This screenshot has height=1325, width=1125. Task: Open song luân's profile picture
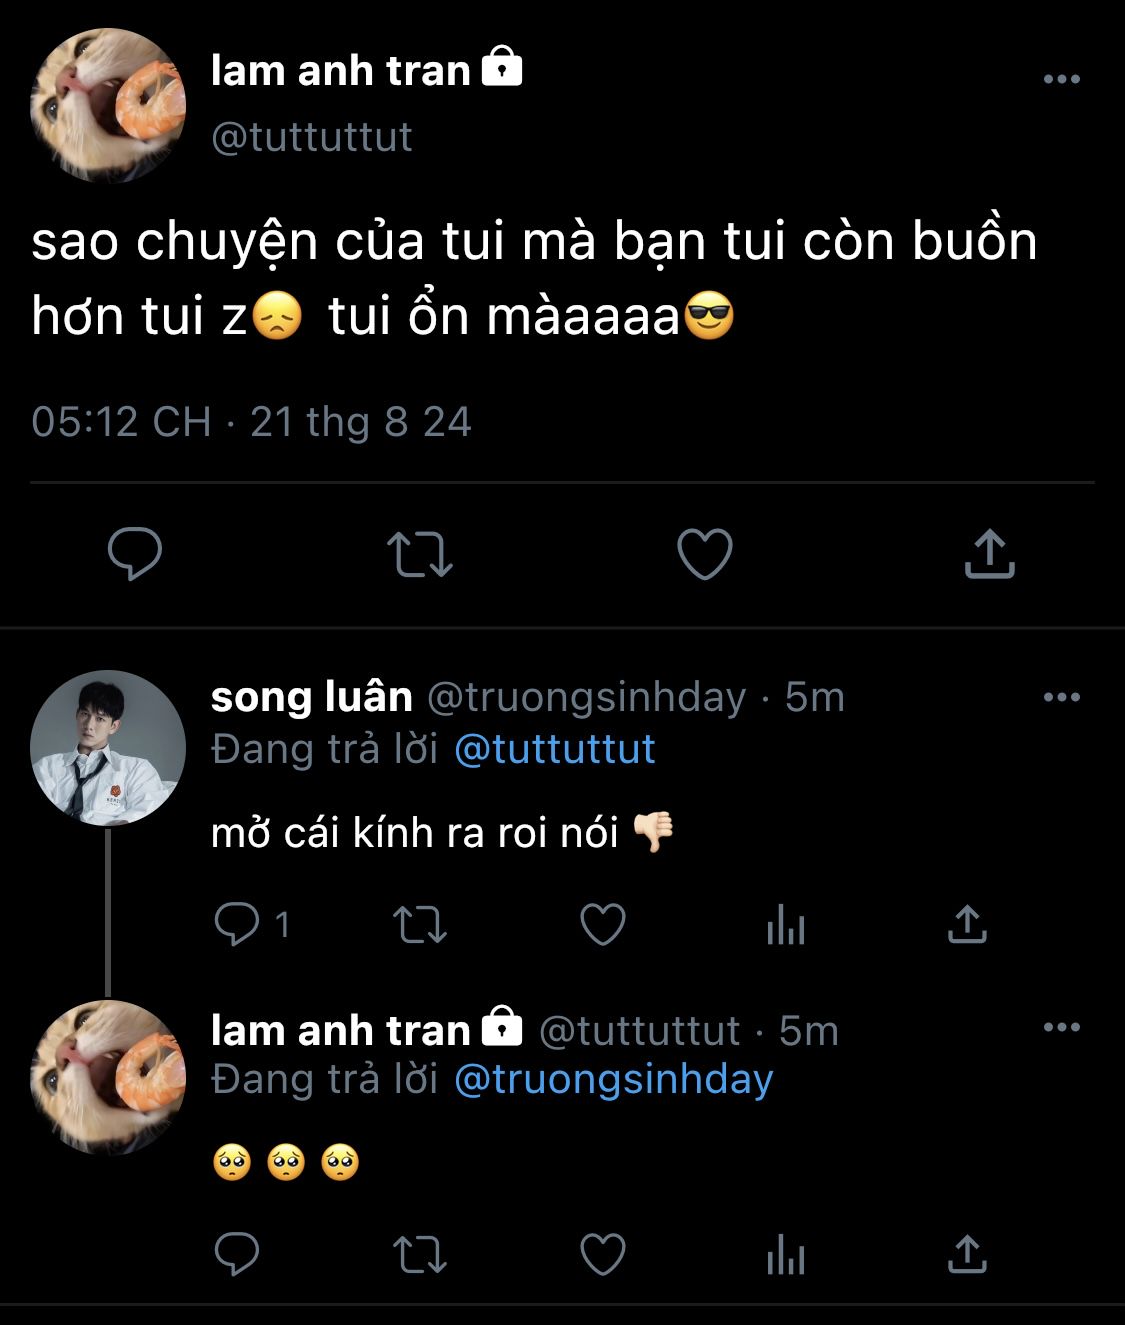tap(108, 748)
